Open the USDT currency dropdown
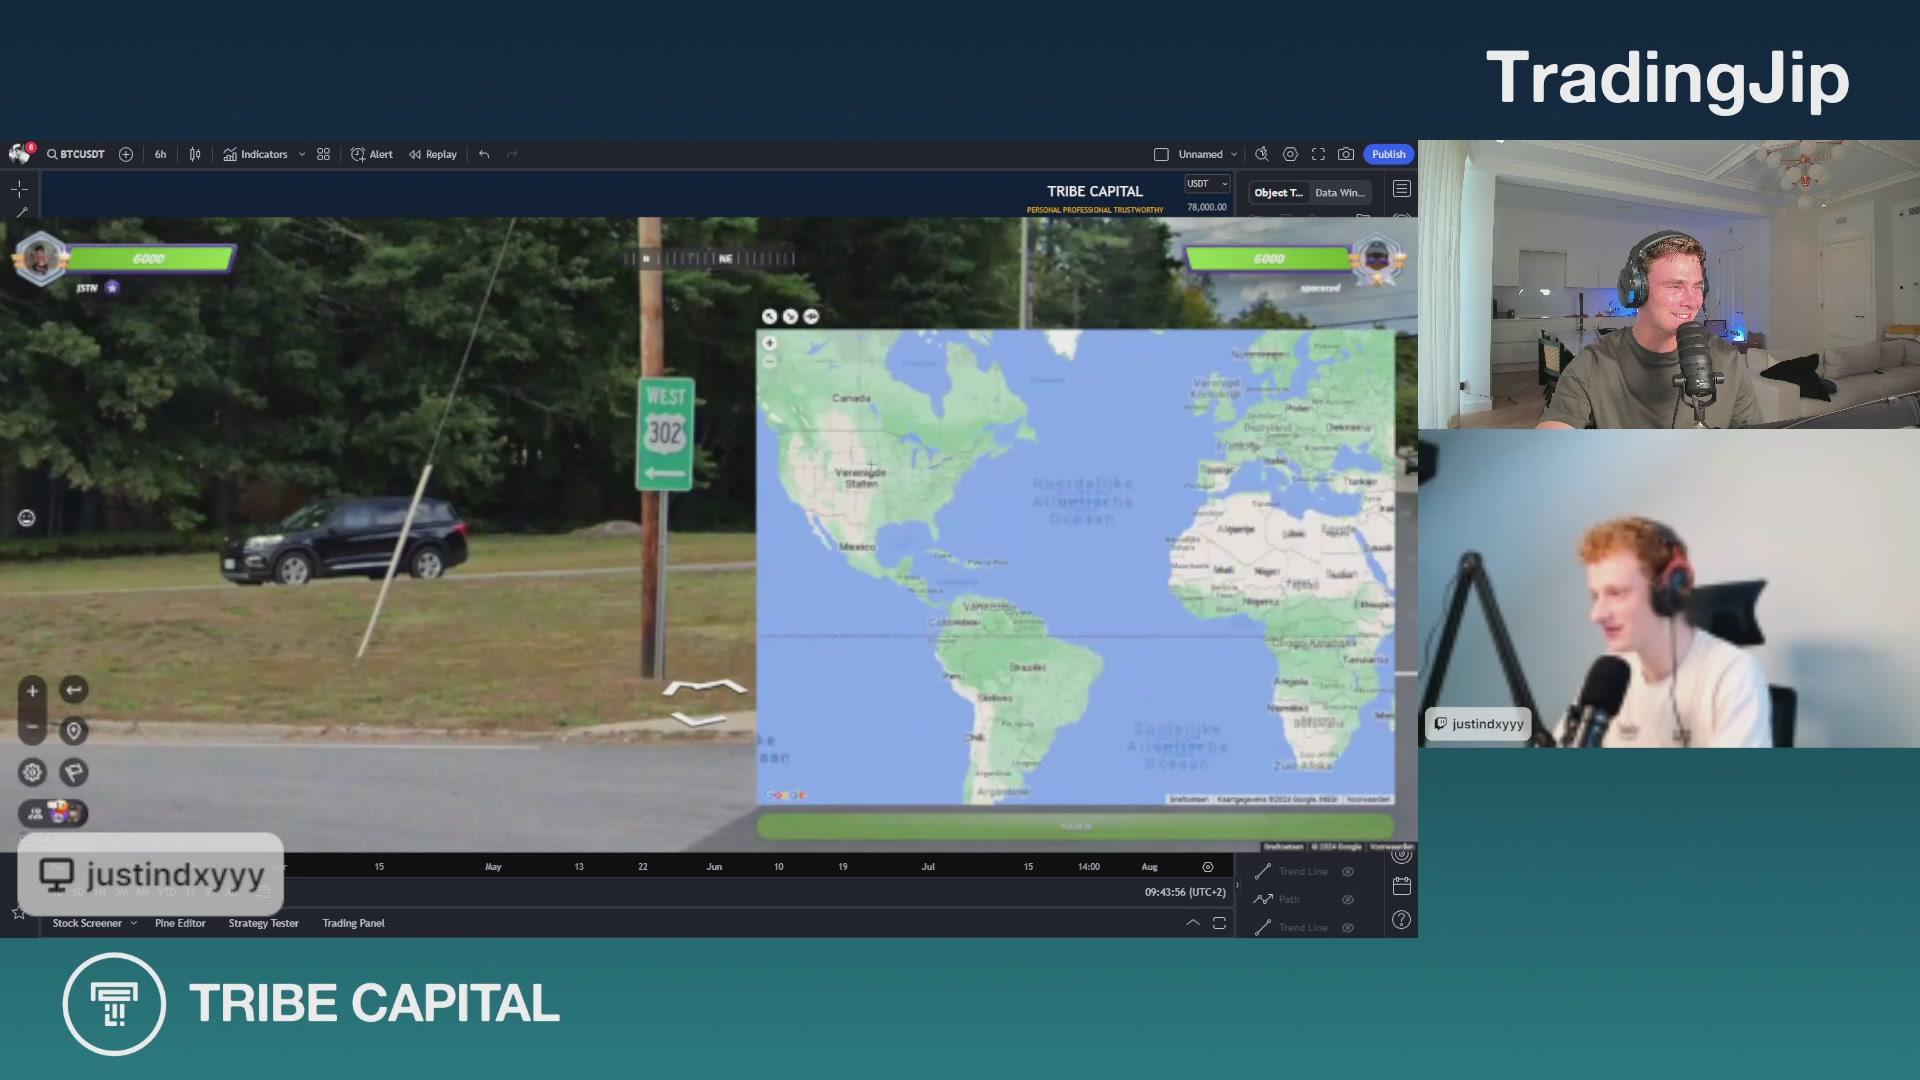1920x1080 pixels. 1207,184
